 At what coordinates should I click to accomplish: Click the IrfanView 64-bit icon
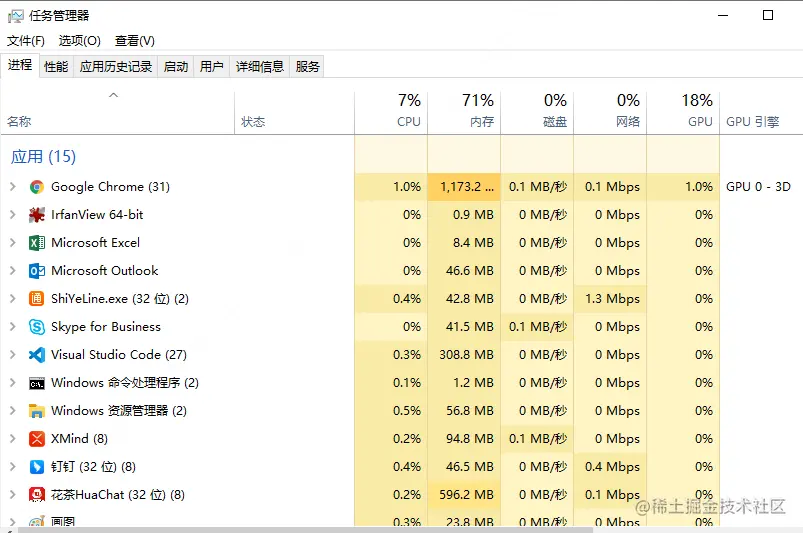36,215
